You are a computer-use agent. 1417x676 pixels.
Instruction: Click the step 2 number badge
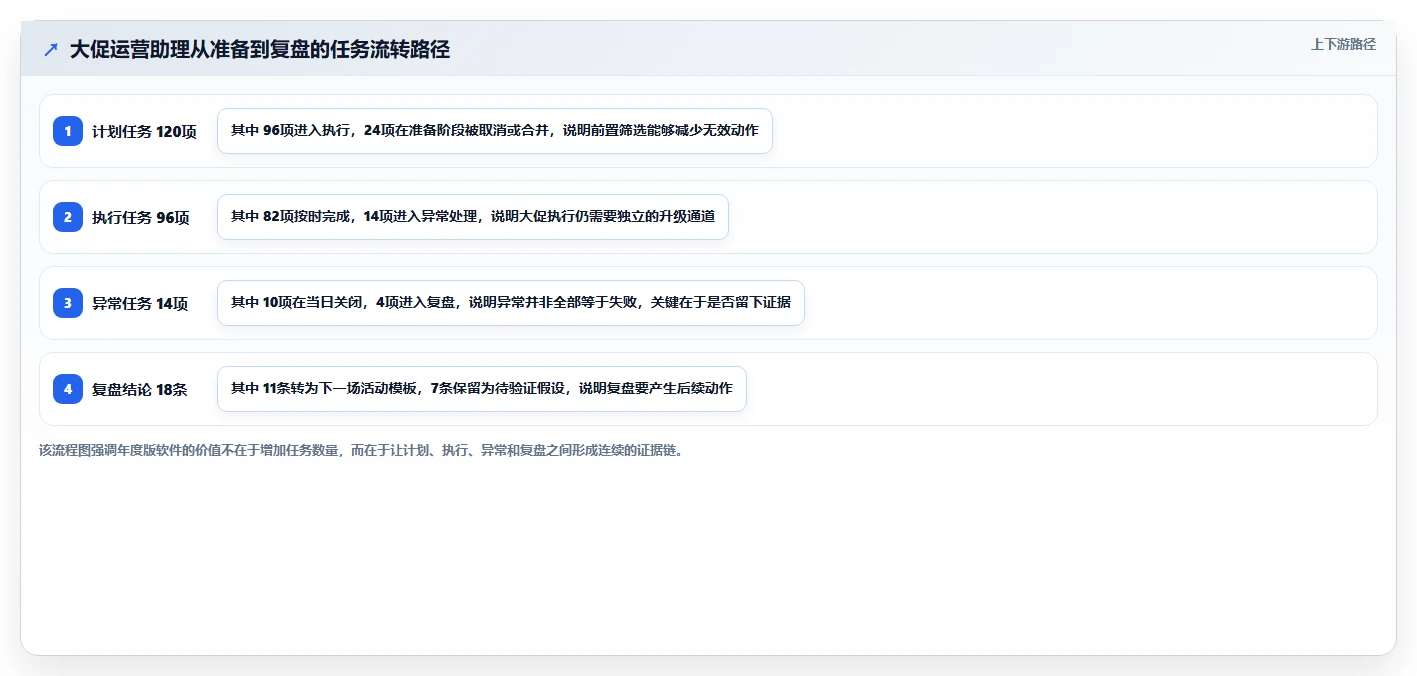(x=68, y=217)
